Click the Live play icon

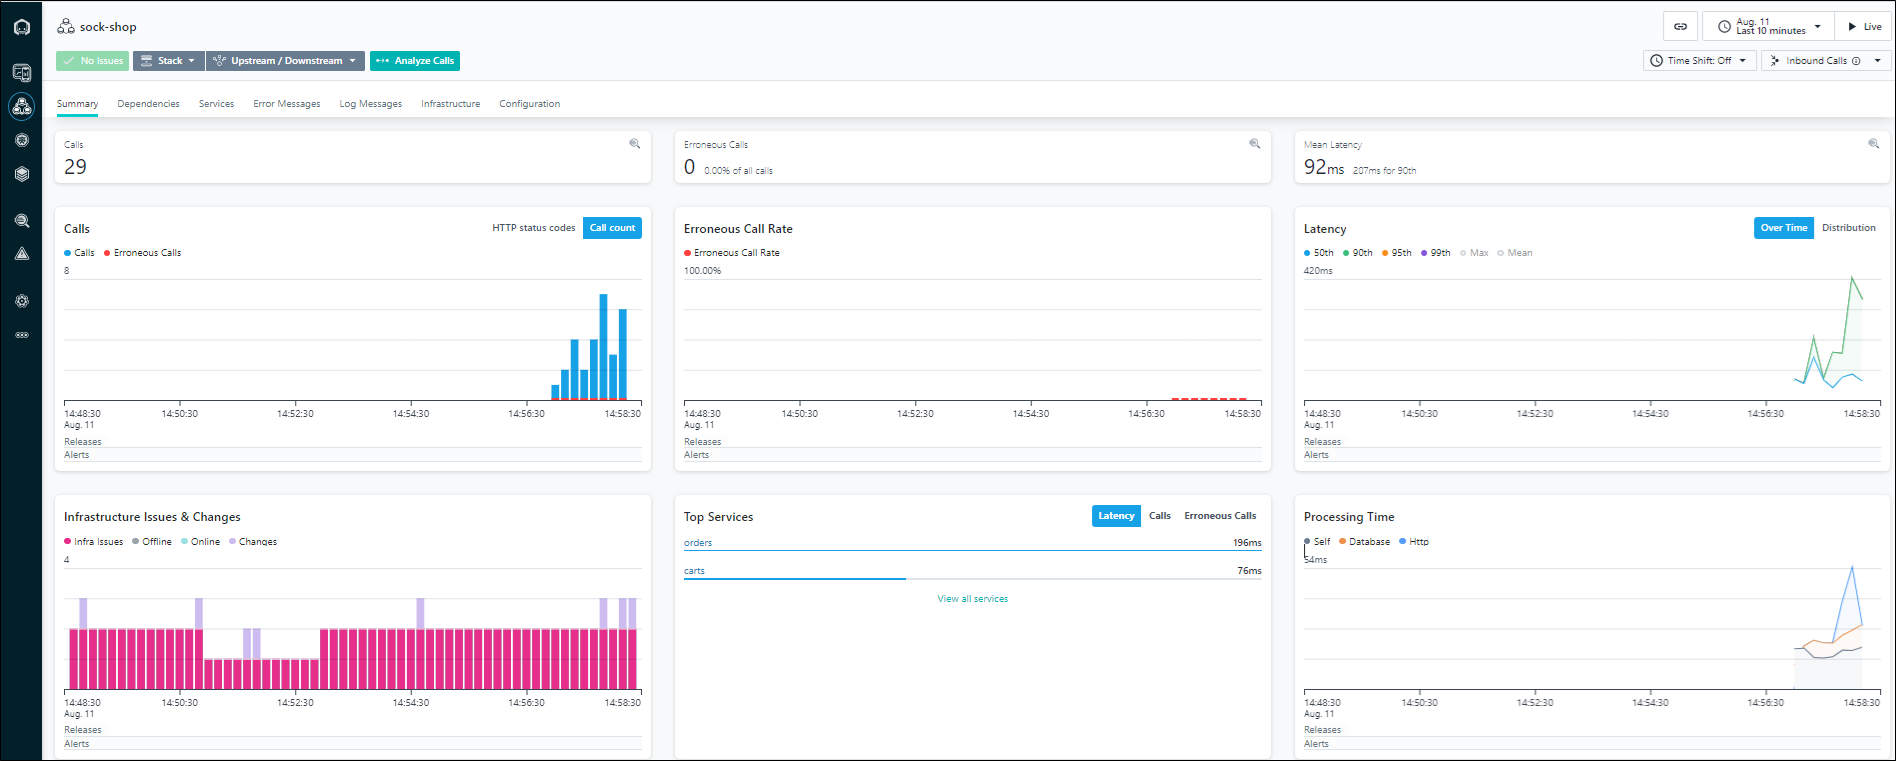(x=1852, y=27)
